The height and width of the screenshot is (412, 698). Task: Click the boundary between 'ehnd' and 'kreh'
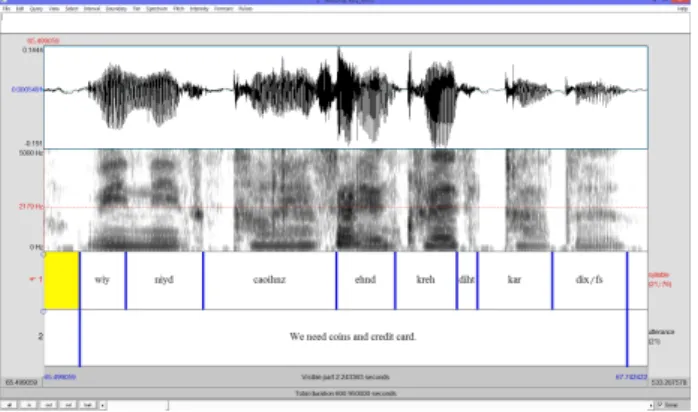click(395, 280)
